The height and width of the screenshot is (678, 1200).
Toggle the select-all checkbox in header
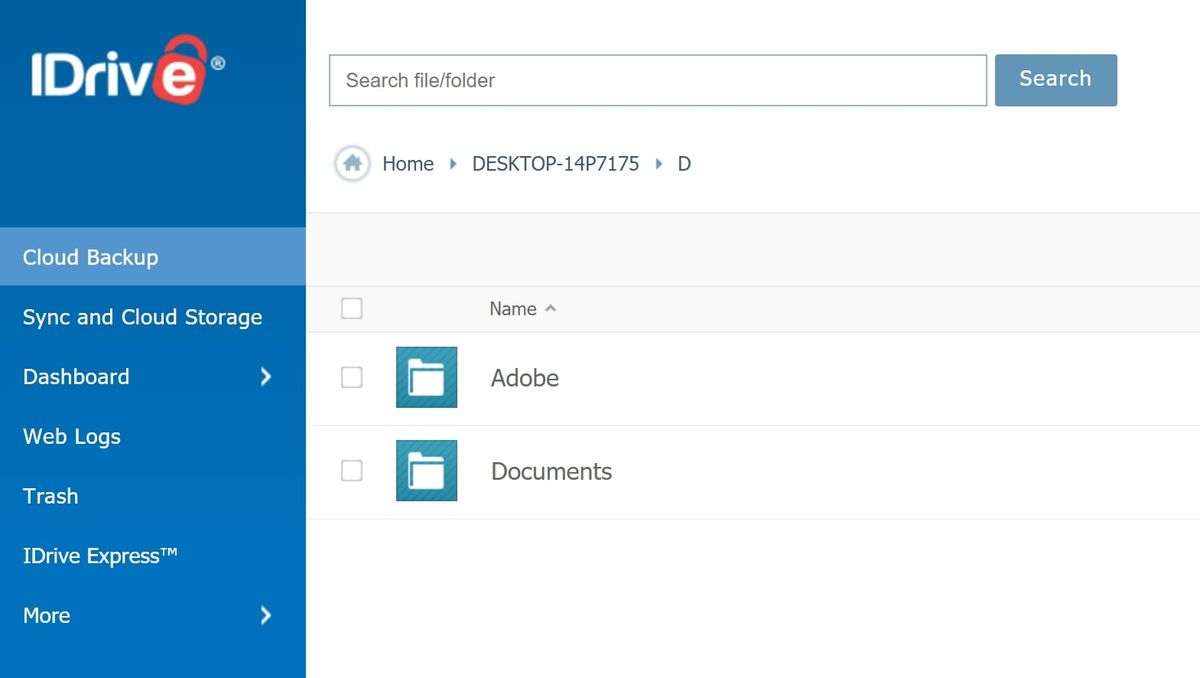tap(351, 309)
